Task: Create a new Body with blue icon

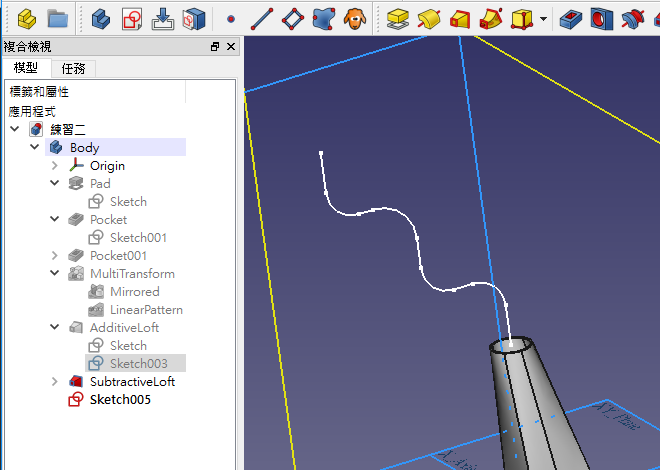Action: tap(101, 19)
